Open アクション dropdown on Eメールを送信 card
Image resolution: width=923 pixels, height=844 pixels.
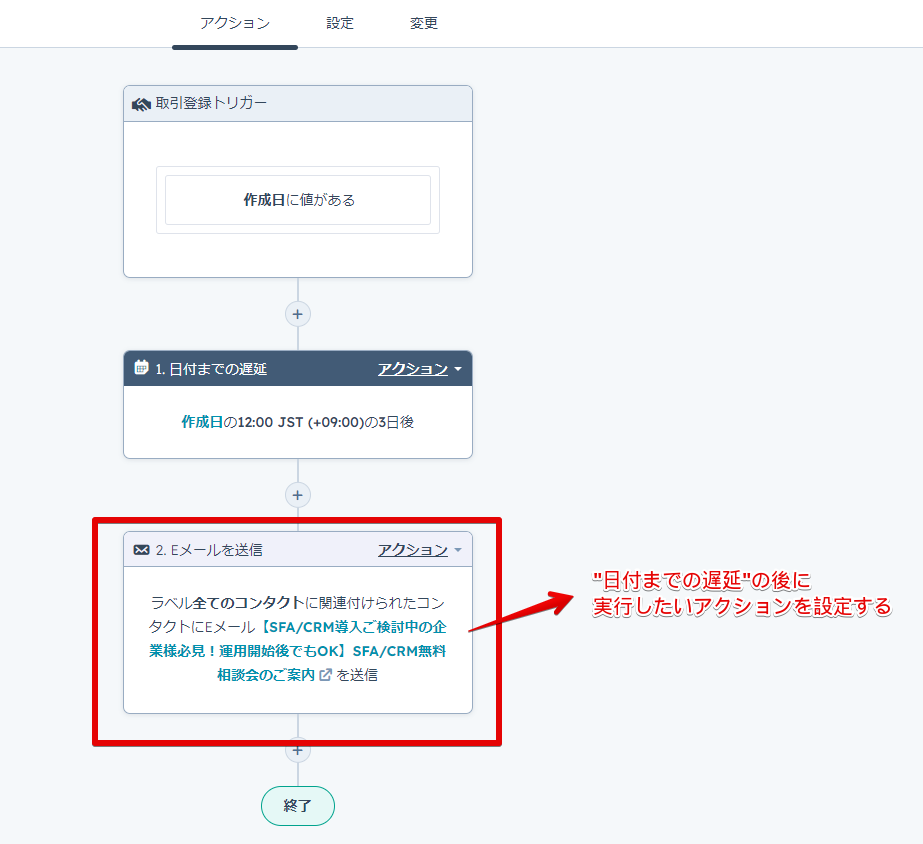[x=419, y=550]
